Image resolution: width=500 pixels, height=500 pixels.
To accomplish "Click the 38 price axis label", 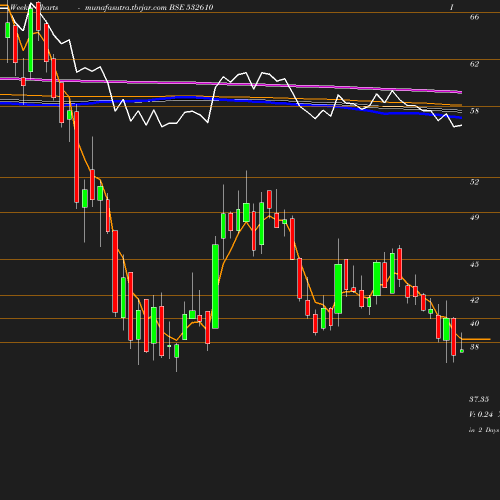I will [x=474, y=347].
